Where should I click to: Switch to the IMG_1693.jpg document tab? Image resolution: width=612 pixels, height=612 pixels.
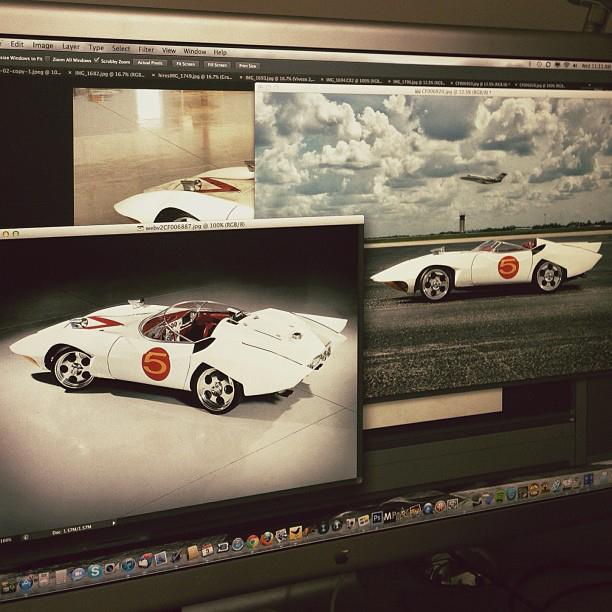(279, 78)
